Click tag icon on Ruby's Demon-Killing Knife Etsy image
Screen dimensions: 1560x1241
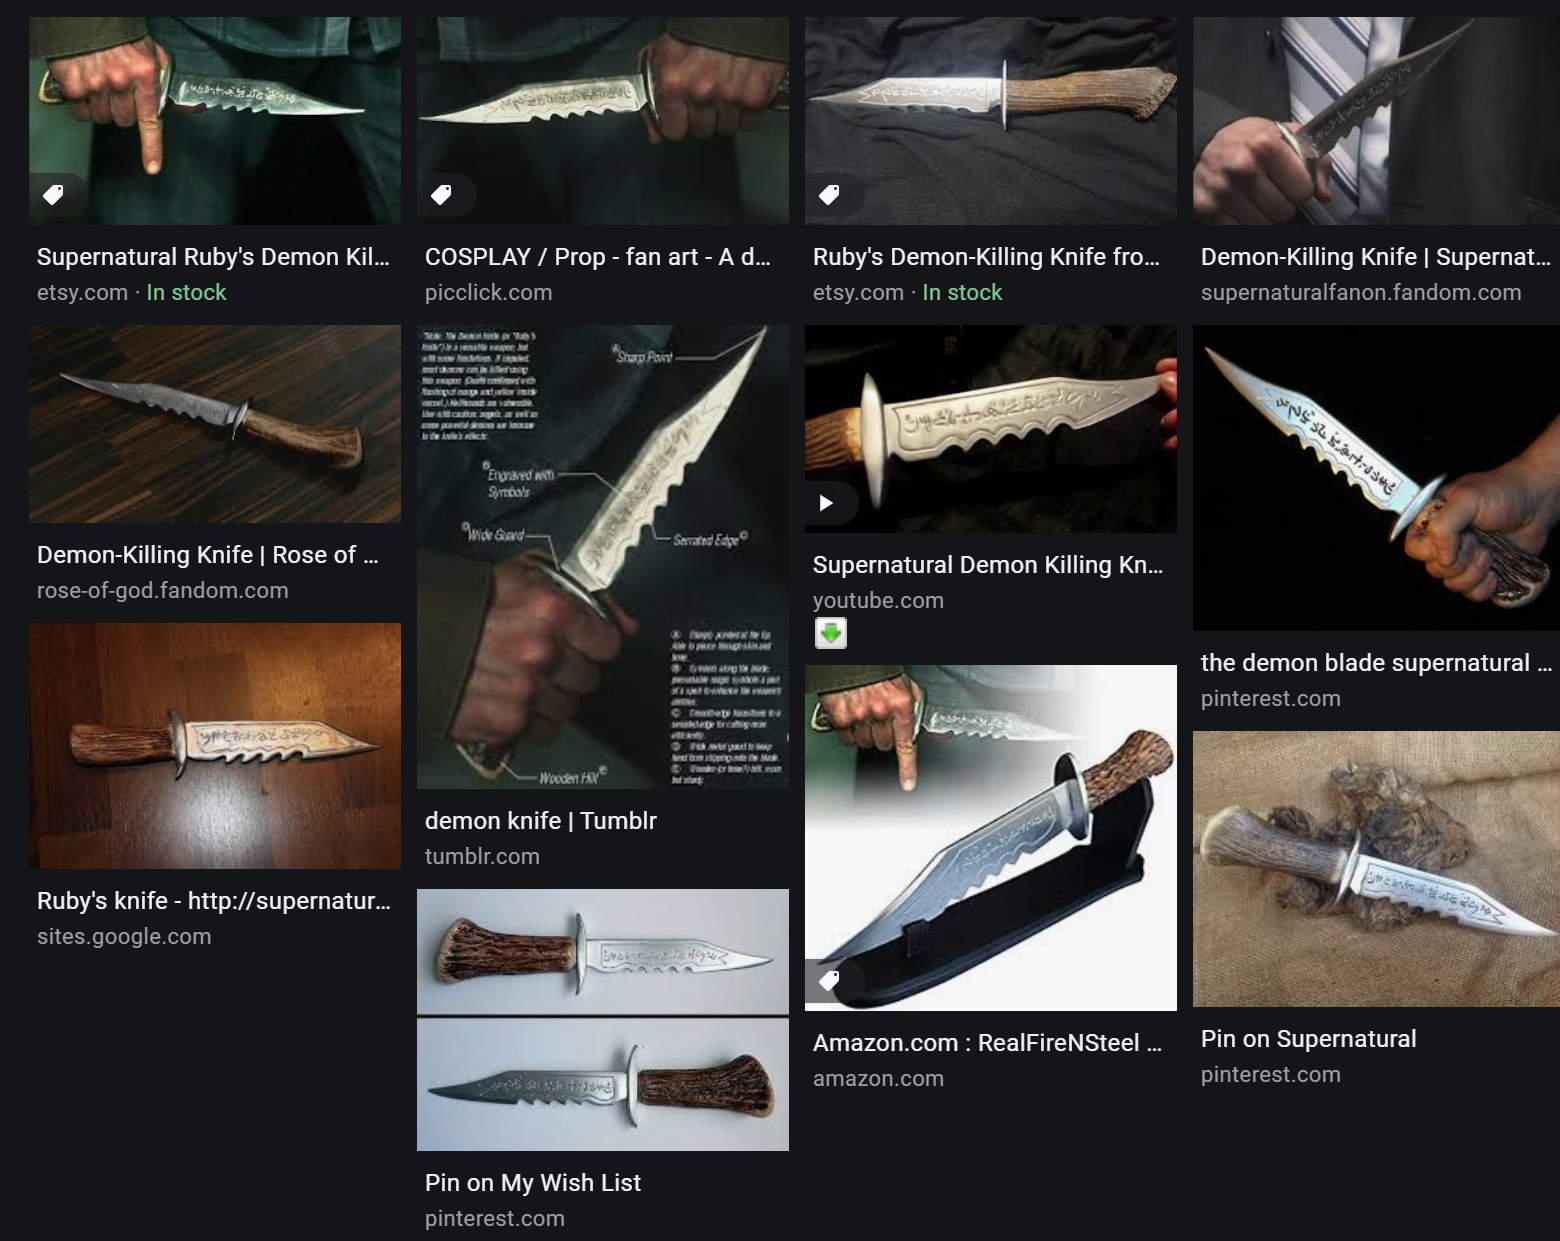click(829, 194)
